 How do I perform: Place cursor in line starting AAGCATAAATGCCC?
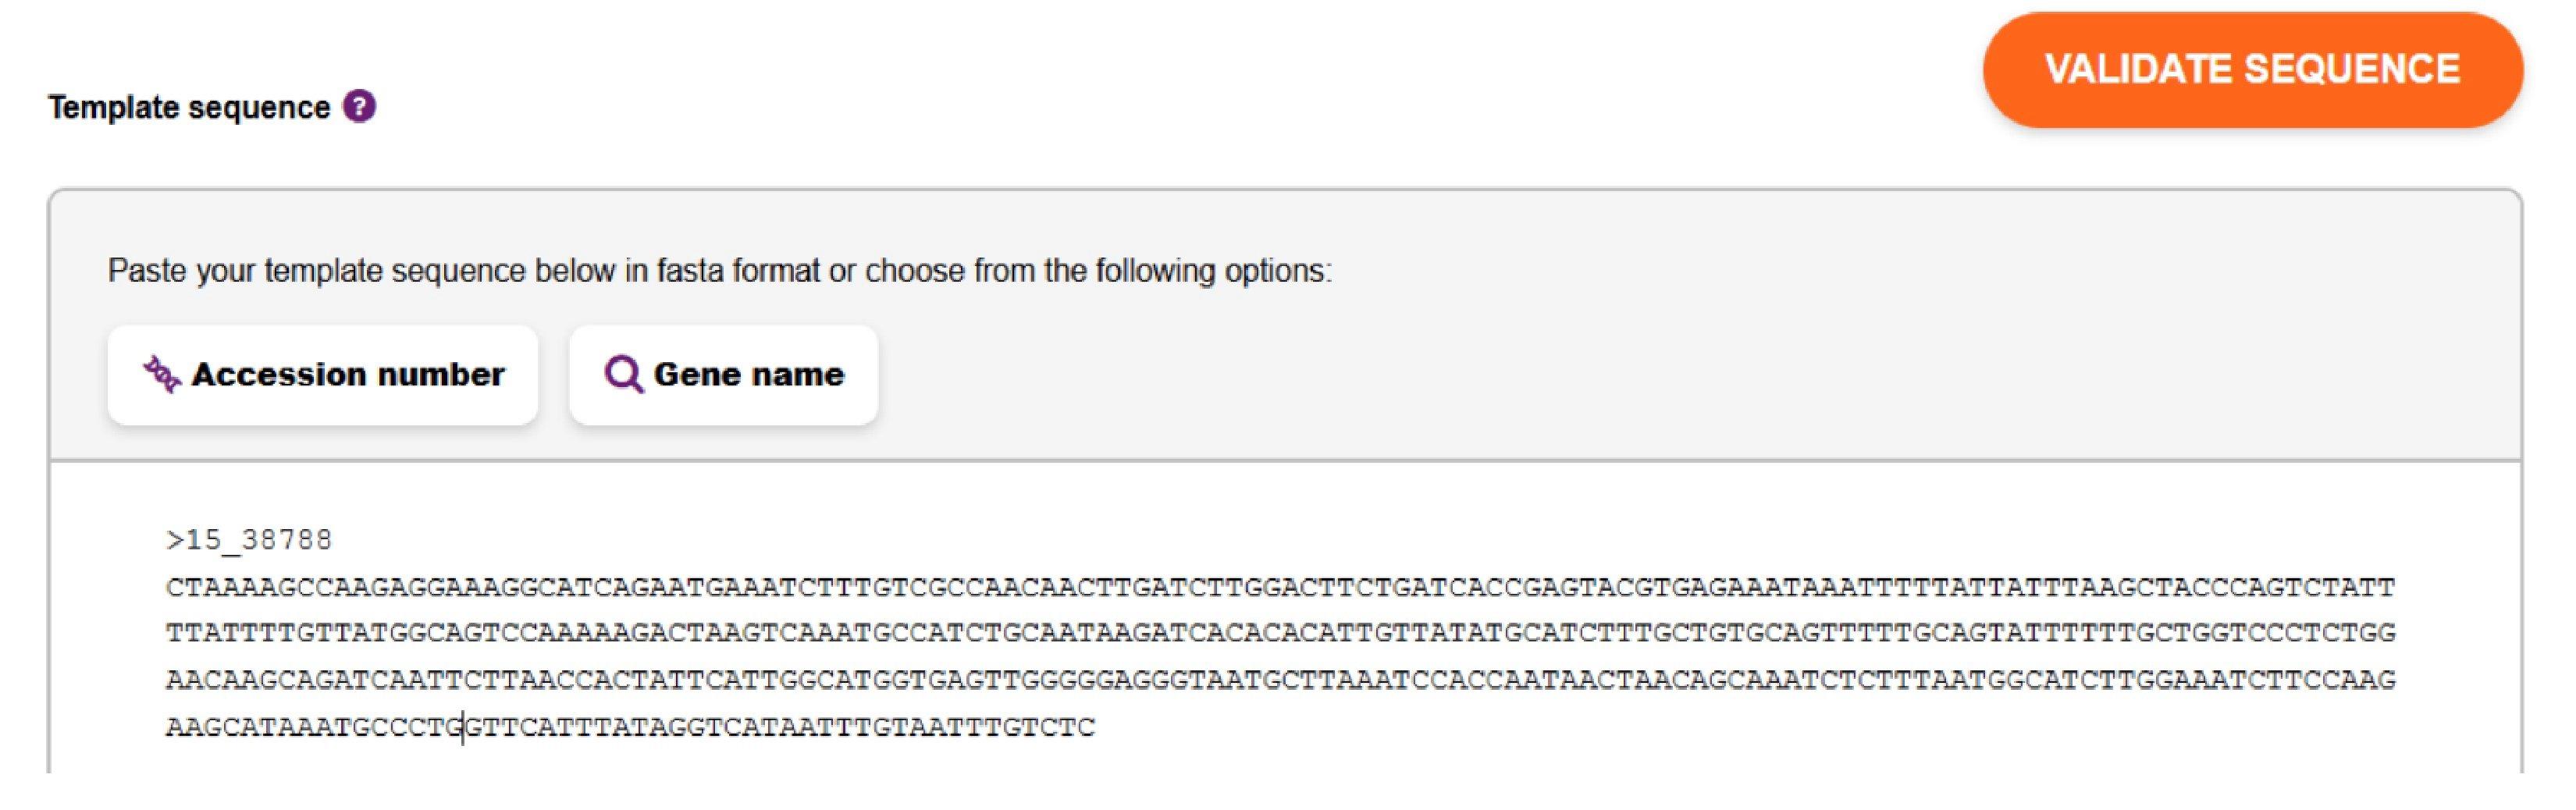pos(630,727)
